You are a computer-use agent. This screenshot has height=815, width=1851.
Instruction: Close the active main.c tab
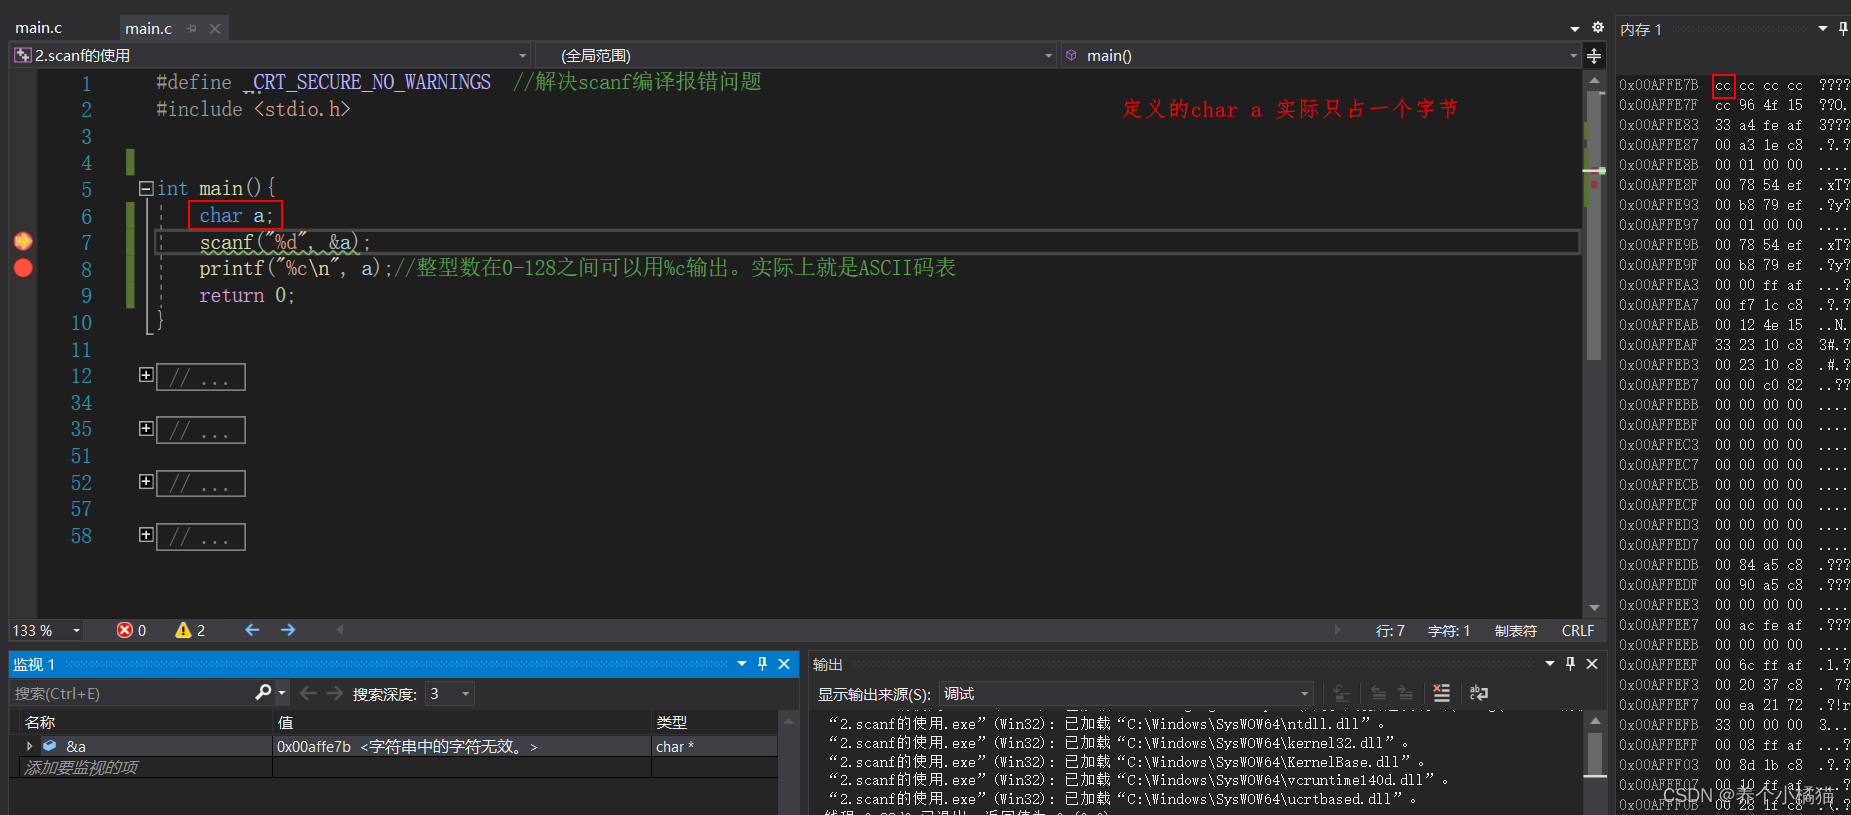pos(215,29)
